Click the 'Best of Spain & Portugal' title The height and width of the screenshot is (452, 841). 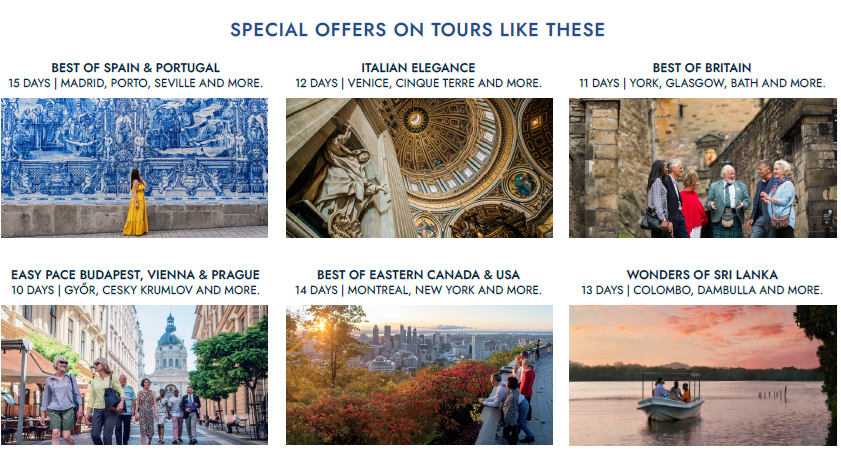135,68
